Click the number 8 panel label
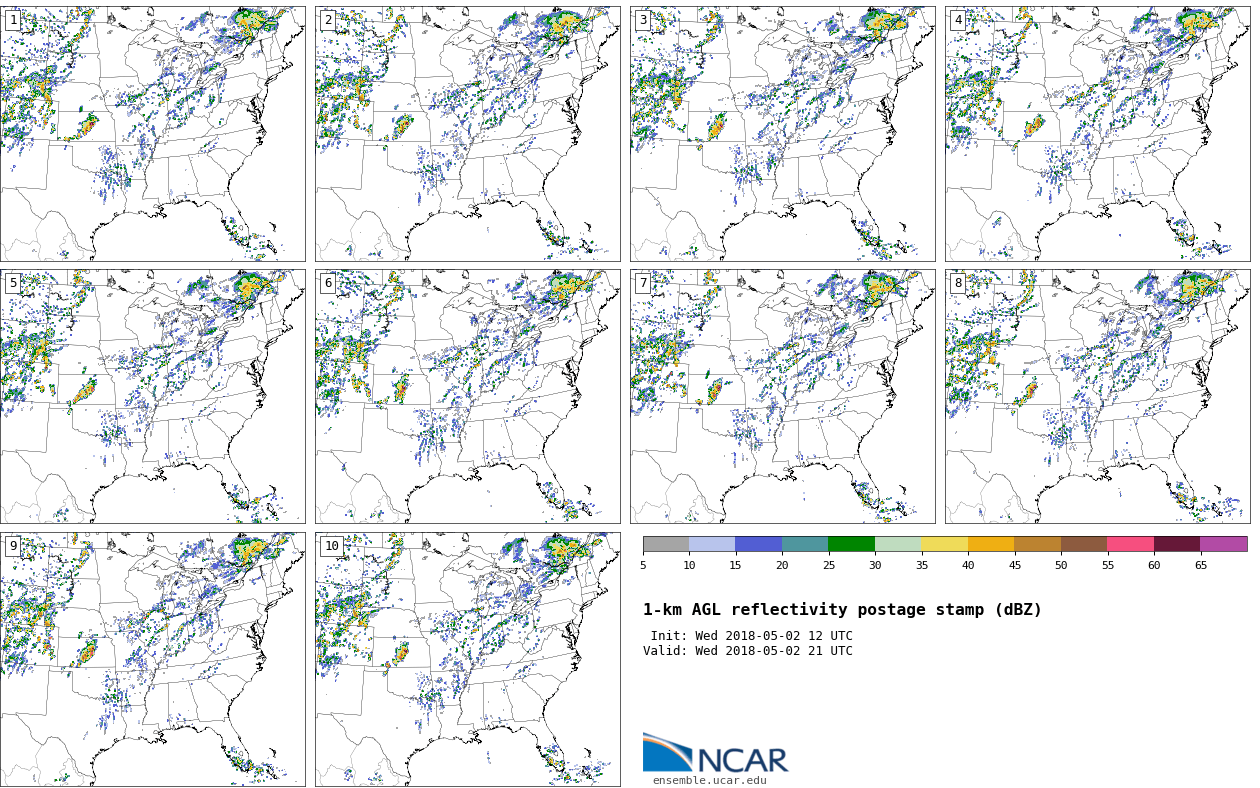The width and height of the screenshot is (1260, 788). click(958, 283)
